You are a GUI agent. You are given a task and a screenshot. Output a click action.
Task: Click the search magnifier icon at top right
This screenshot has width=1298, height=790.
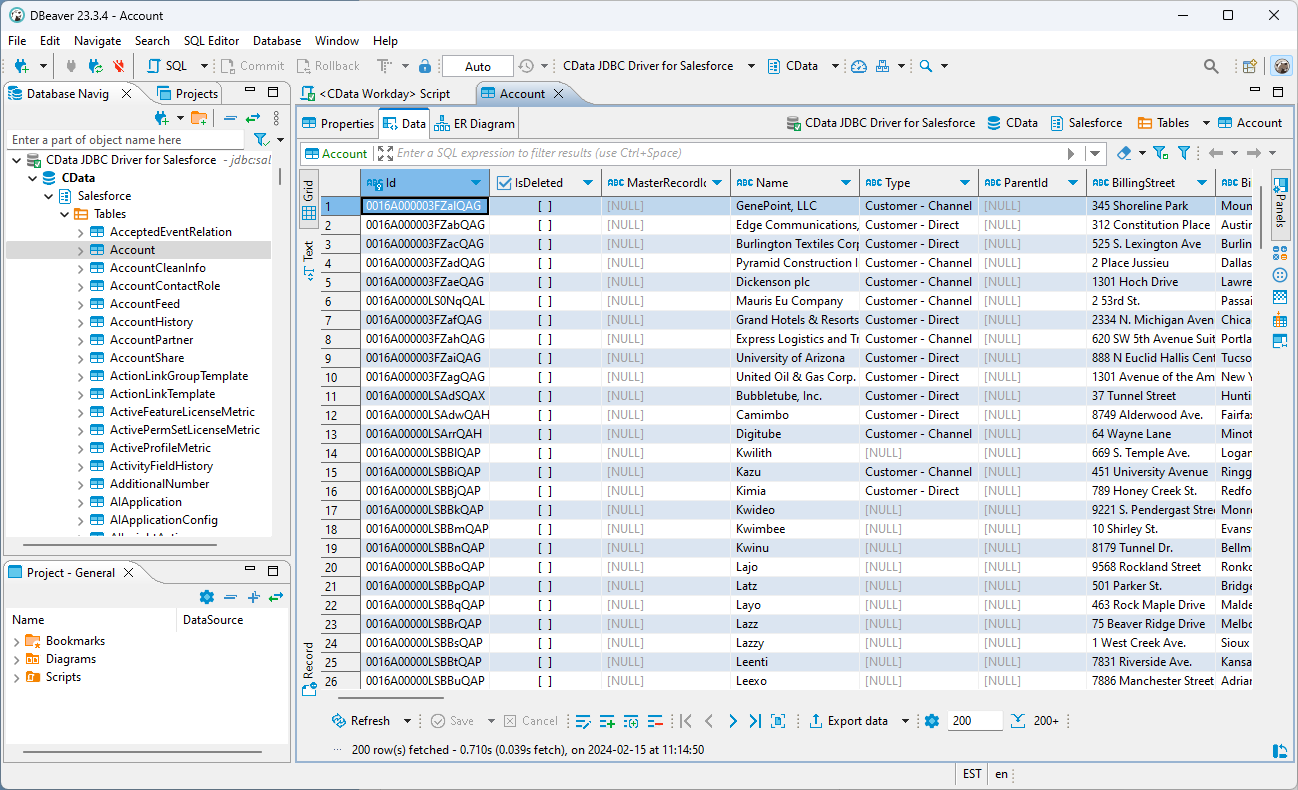point(1211,66)
